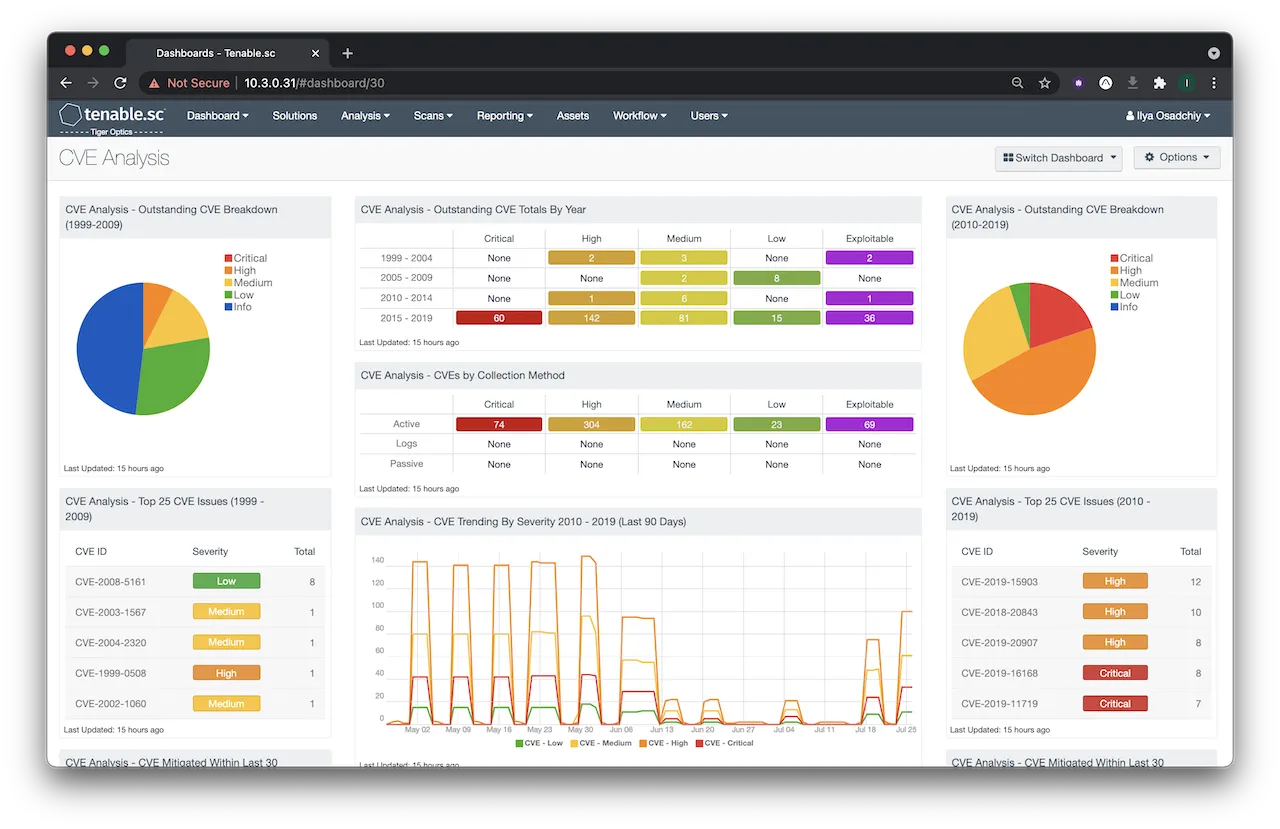The width and height of the screenshot is (1280, 829).
Task: Click the purple extension icon in the toolbar
Action: (x=1078, y=83)
